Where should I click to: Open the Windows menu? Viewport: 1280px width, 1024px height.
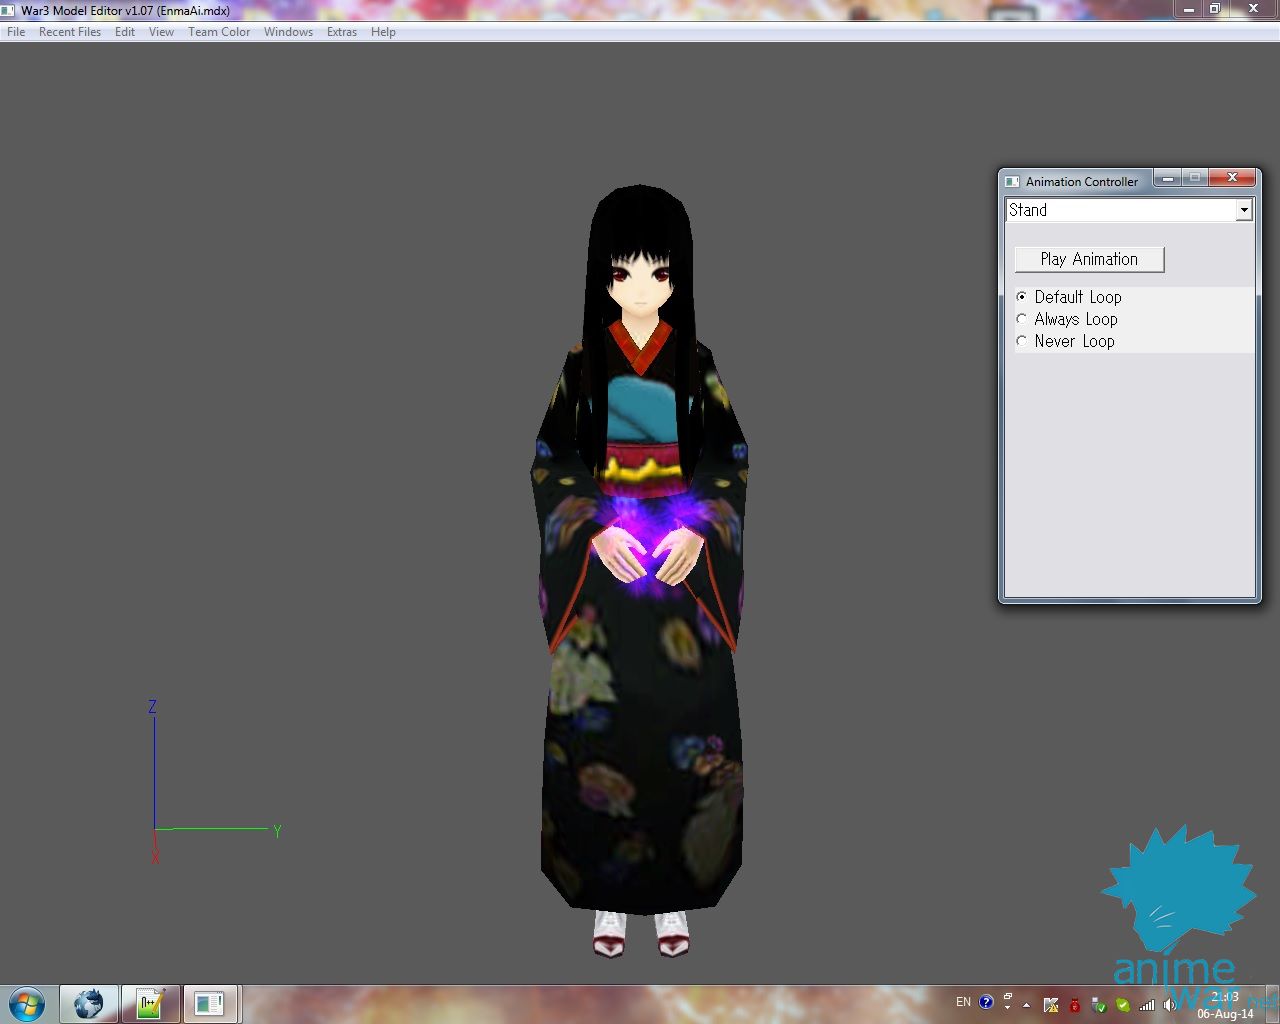point(288,32)
